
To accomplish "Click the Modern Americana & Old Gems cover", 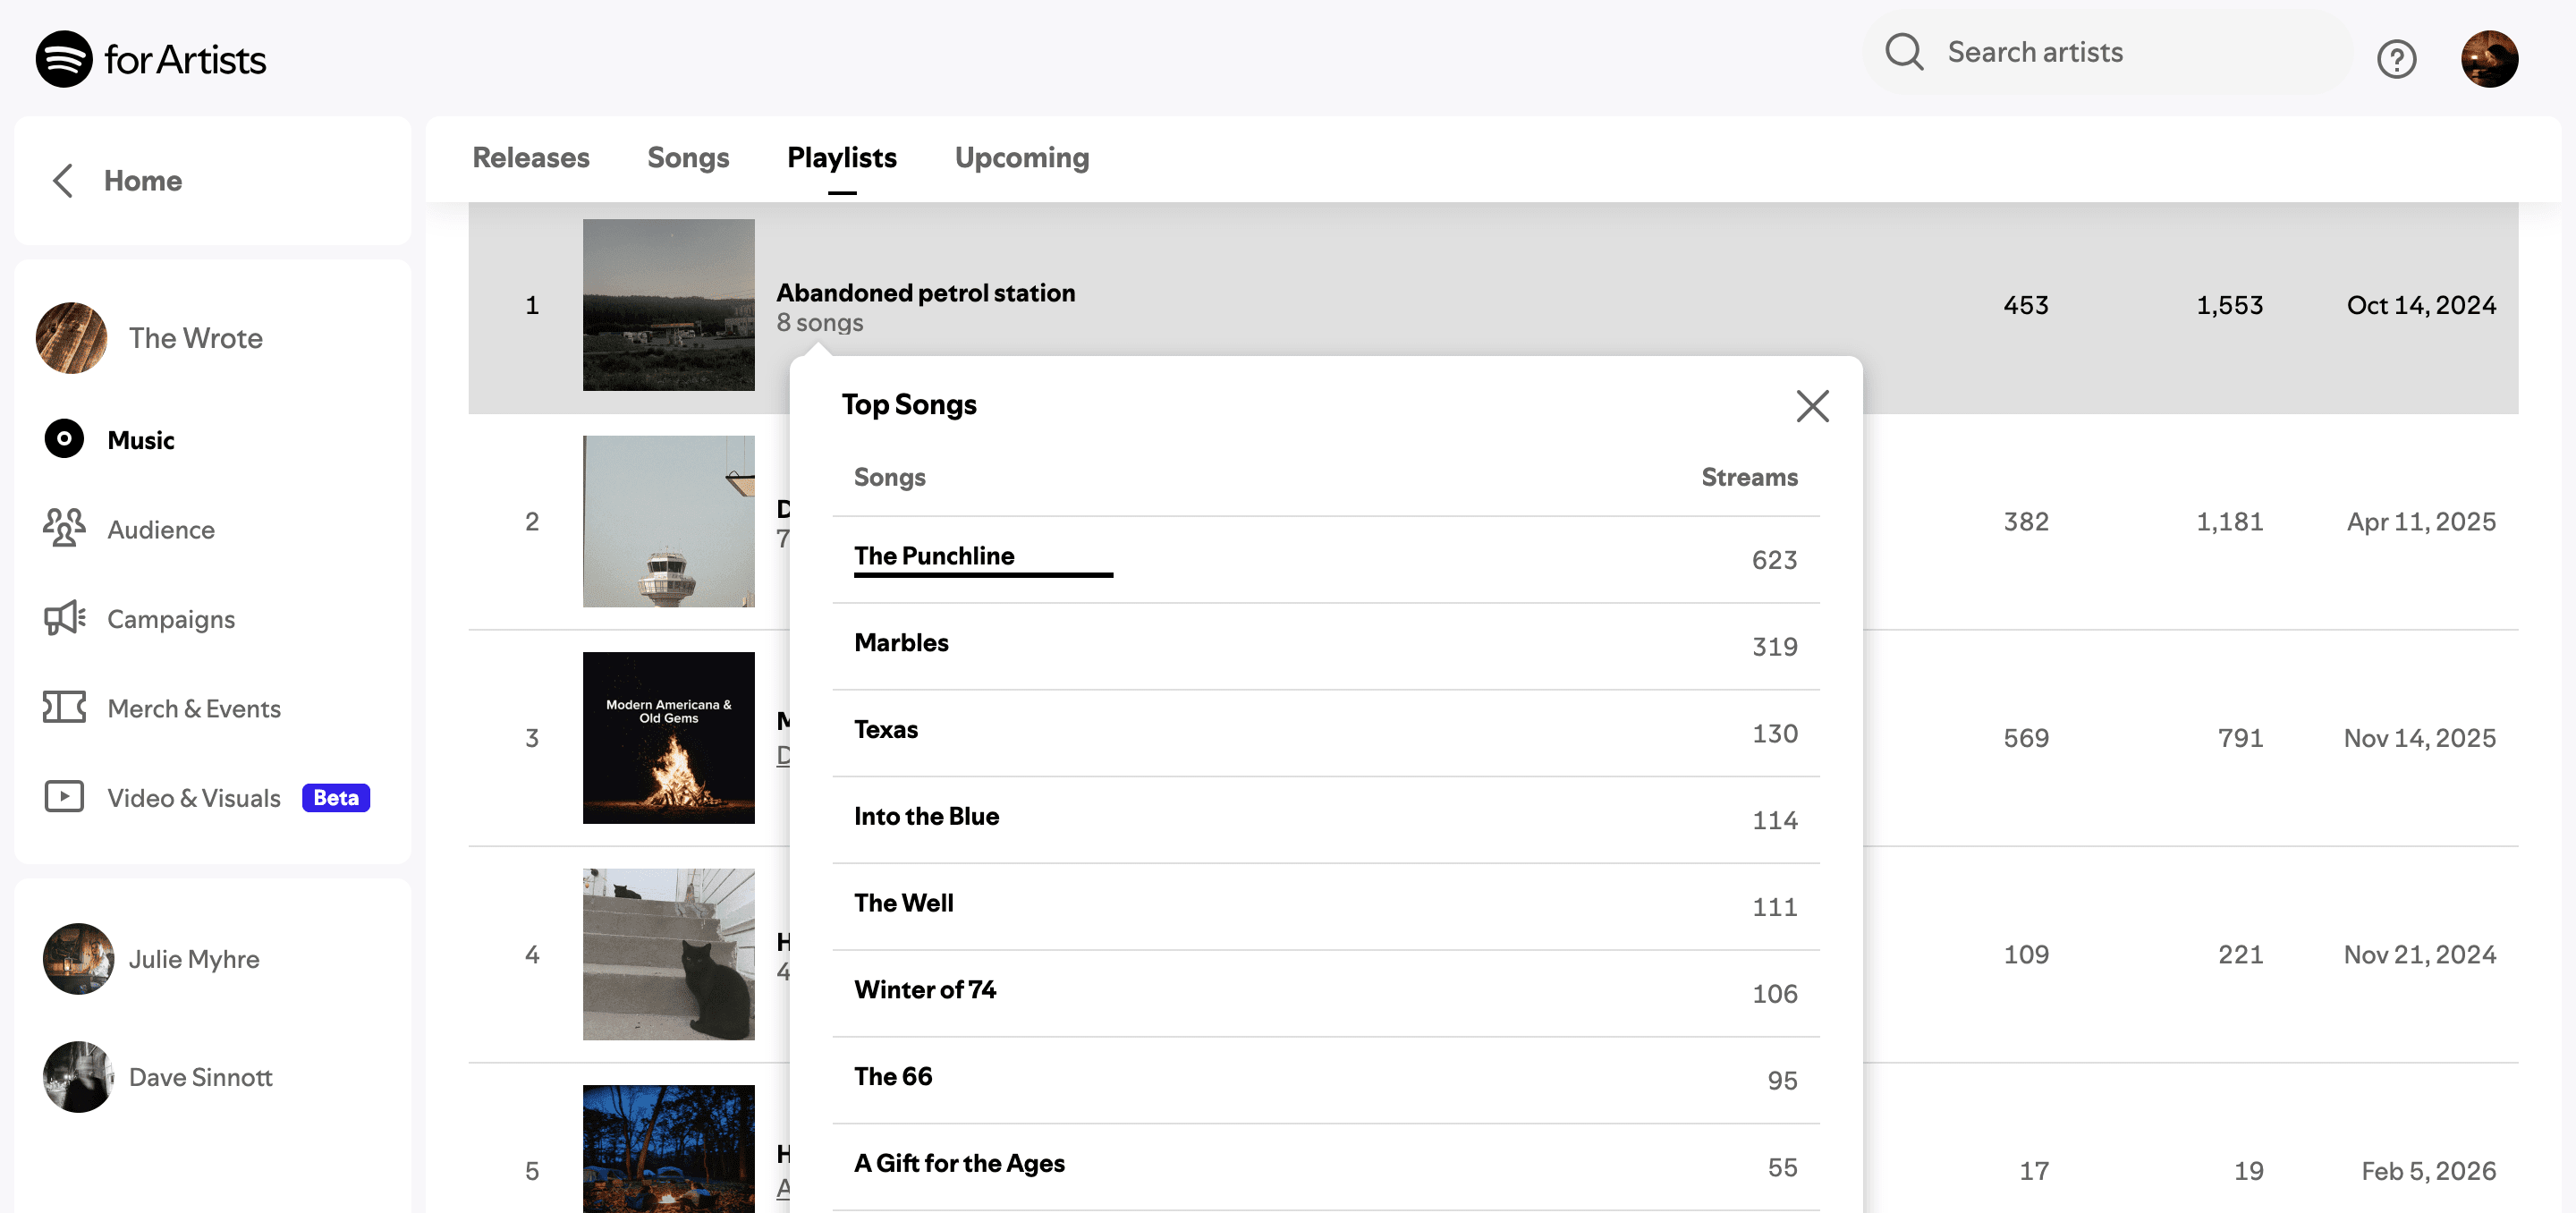I will 668,737.
